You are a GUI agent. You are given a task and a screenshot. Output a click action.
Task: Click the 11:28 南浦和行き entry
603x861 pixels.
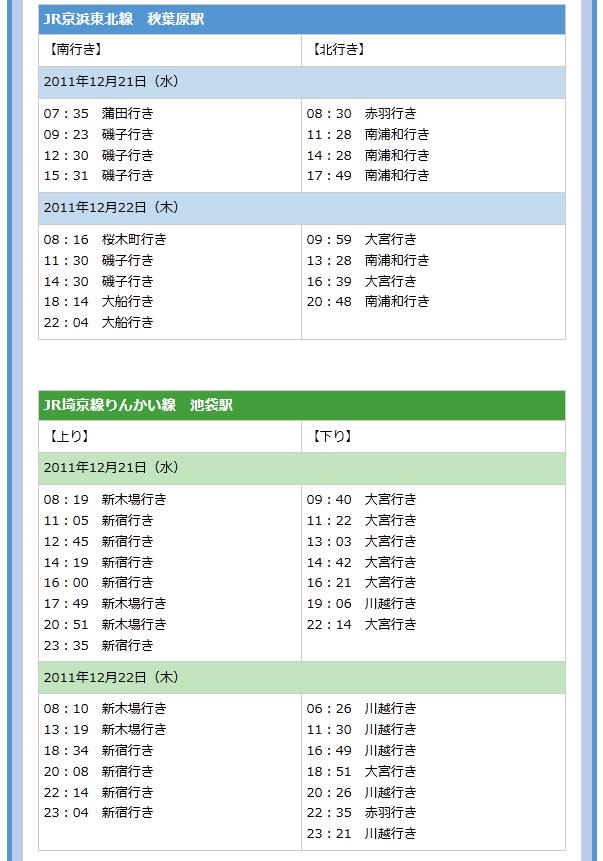tap(368, 135)
